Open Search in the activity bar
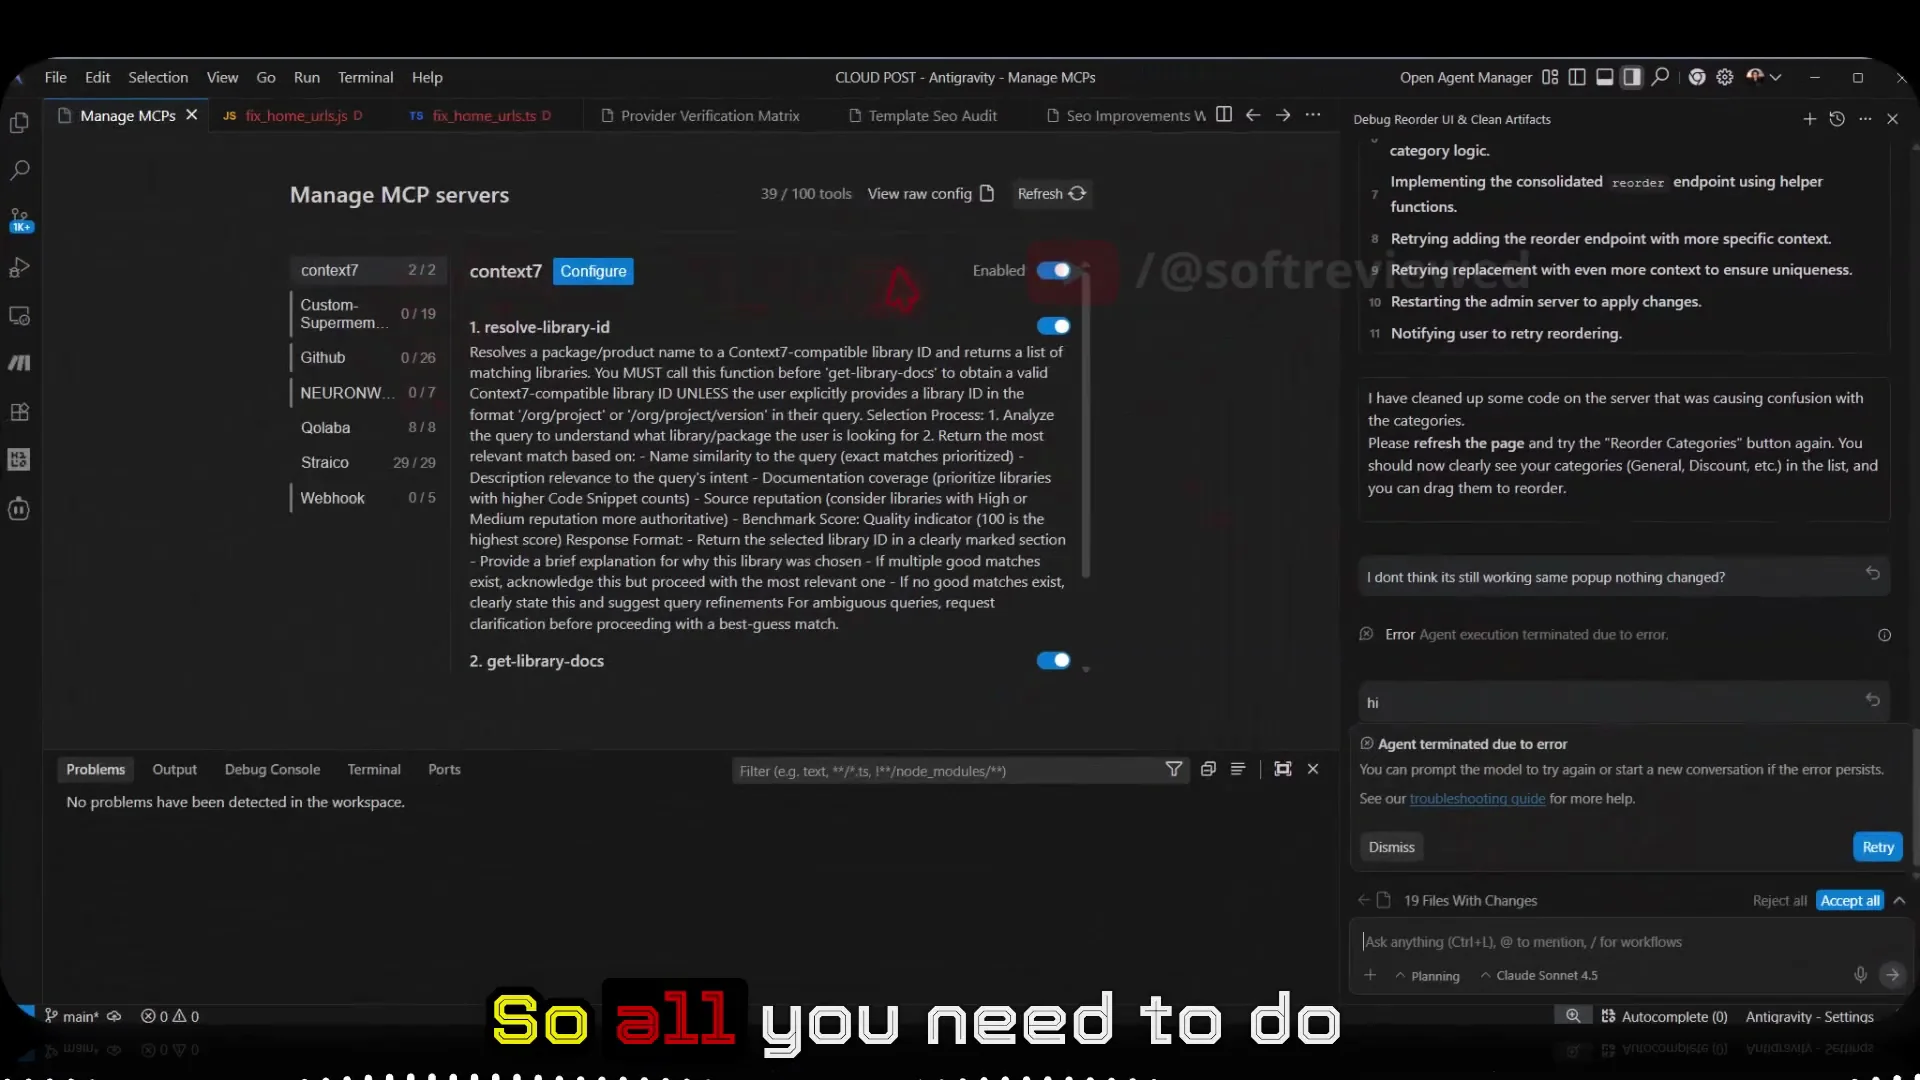The height and width of the screenshot is (1080, 1920). pyautogui.click(x=20, y=171)
